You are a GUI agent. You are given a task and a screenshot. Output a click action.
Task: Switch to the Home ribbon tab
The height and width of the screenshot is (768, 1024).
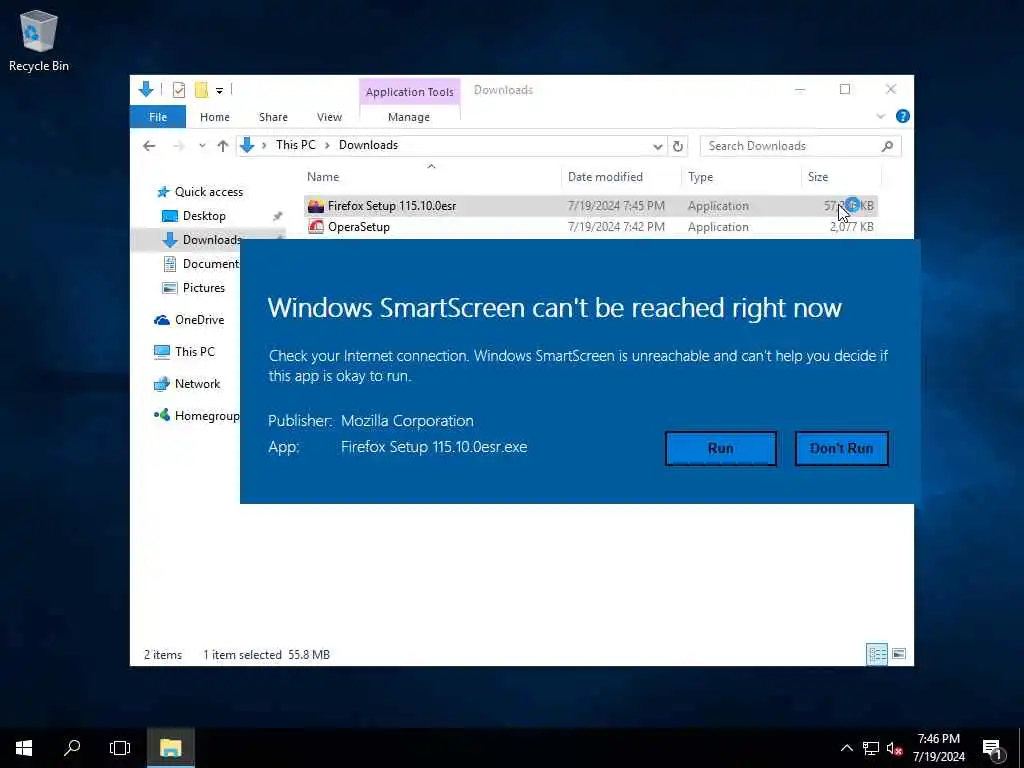tap(215, 117)
